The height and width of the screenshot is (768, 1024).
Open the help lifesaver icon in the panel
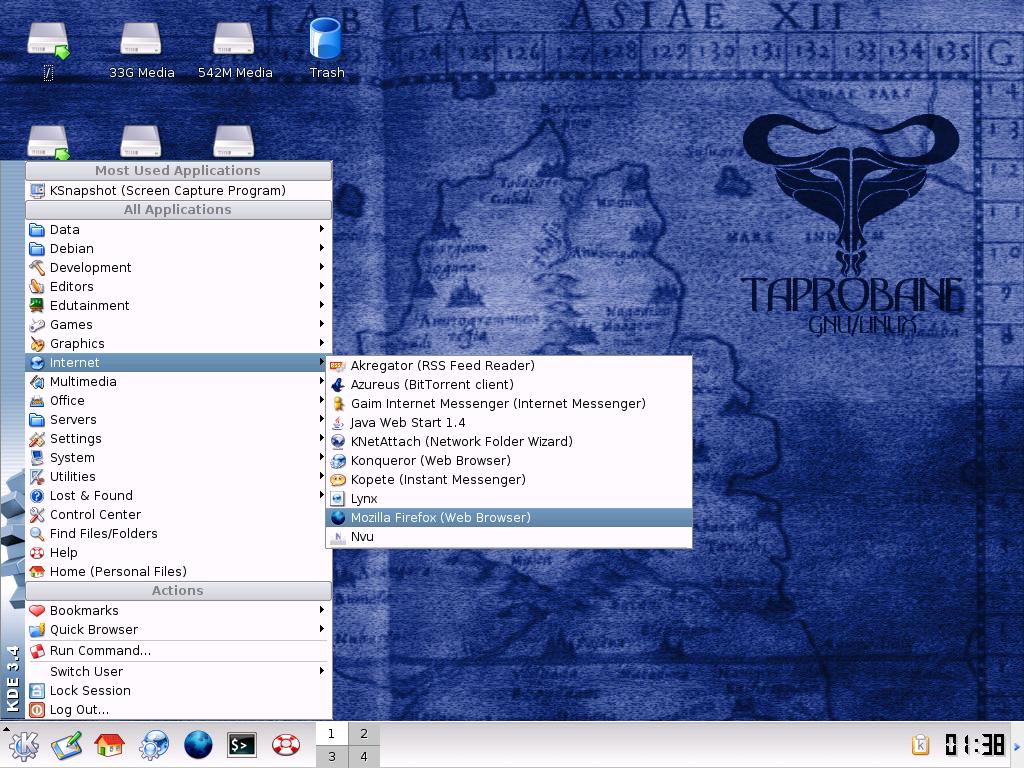[x=285, y=744]
